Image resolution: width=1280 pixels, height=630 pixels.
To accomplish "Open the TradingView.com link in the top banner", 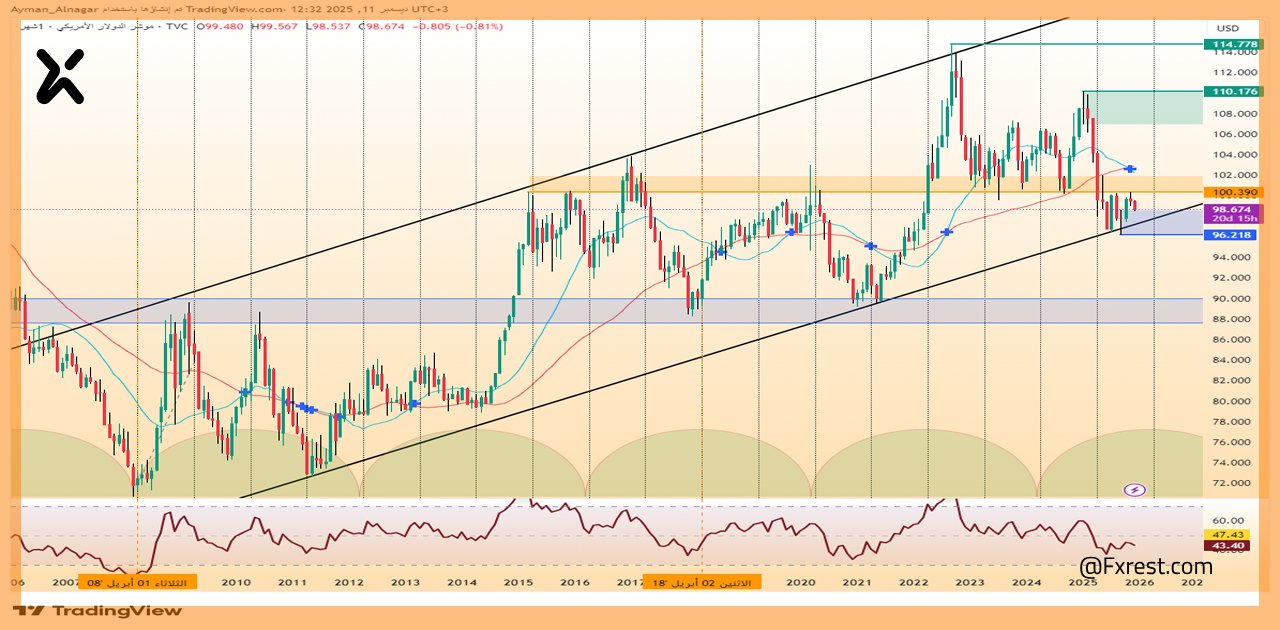I will click(232, 8).
